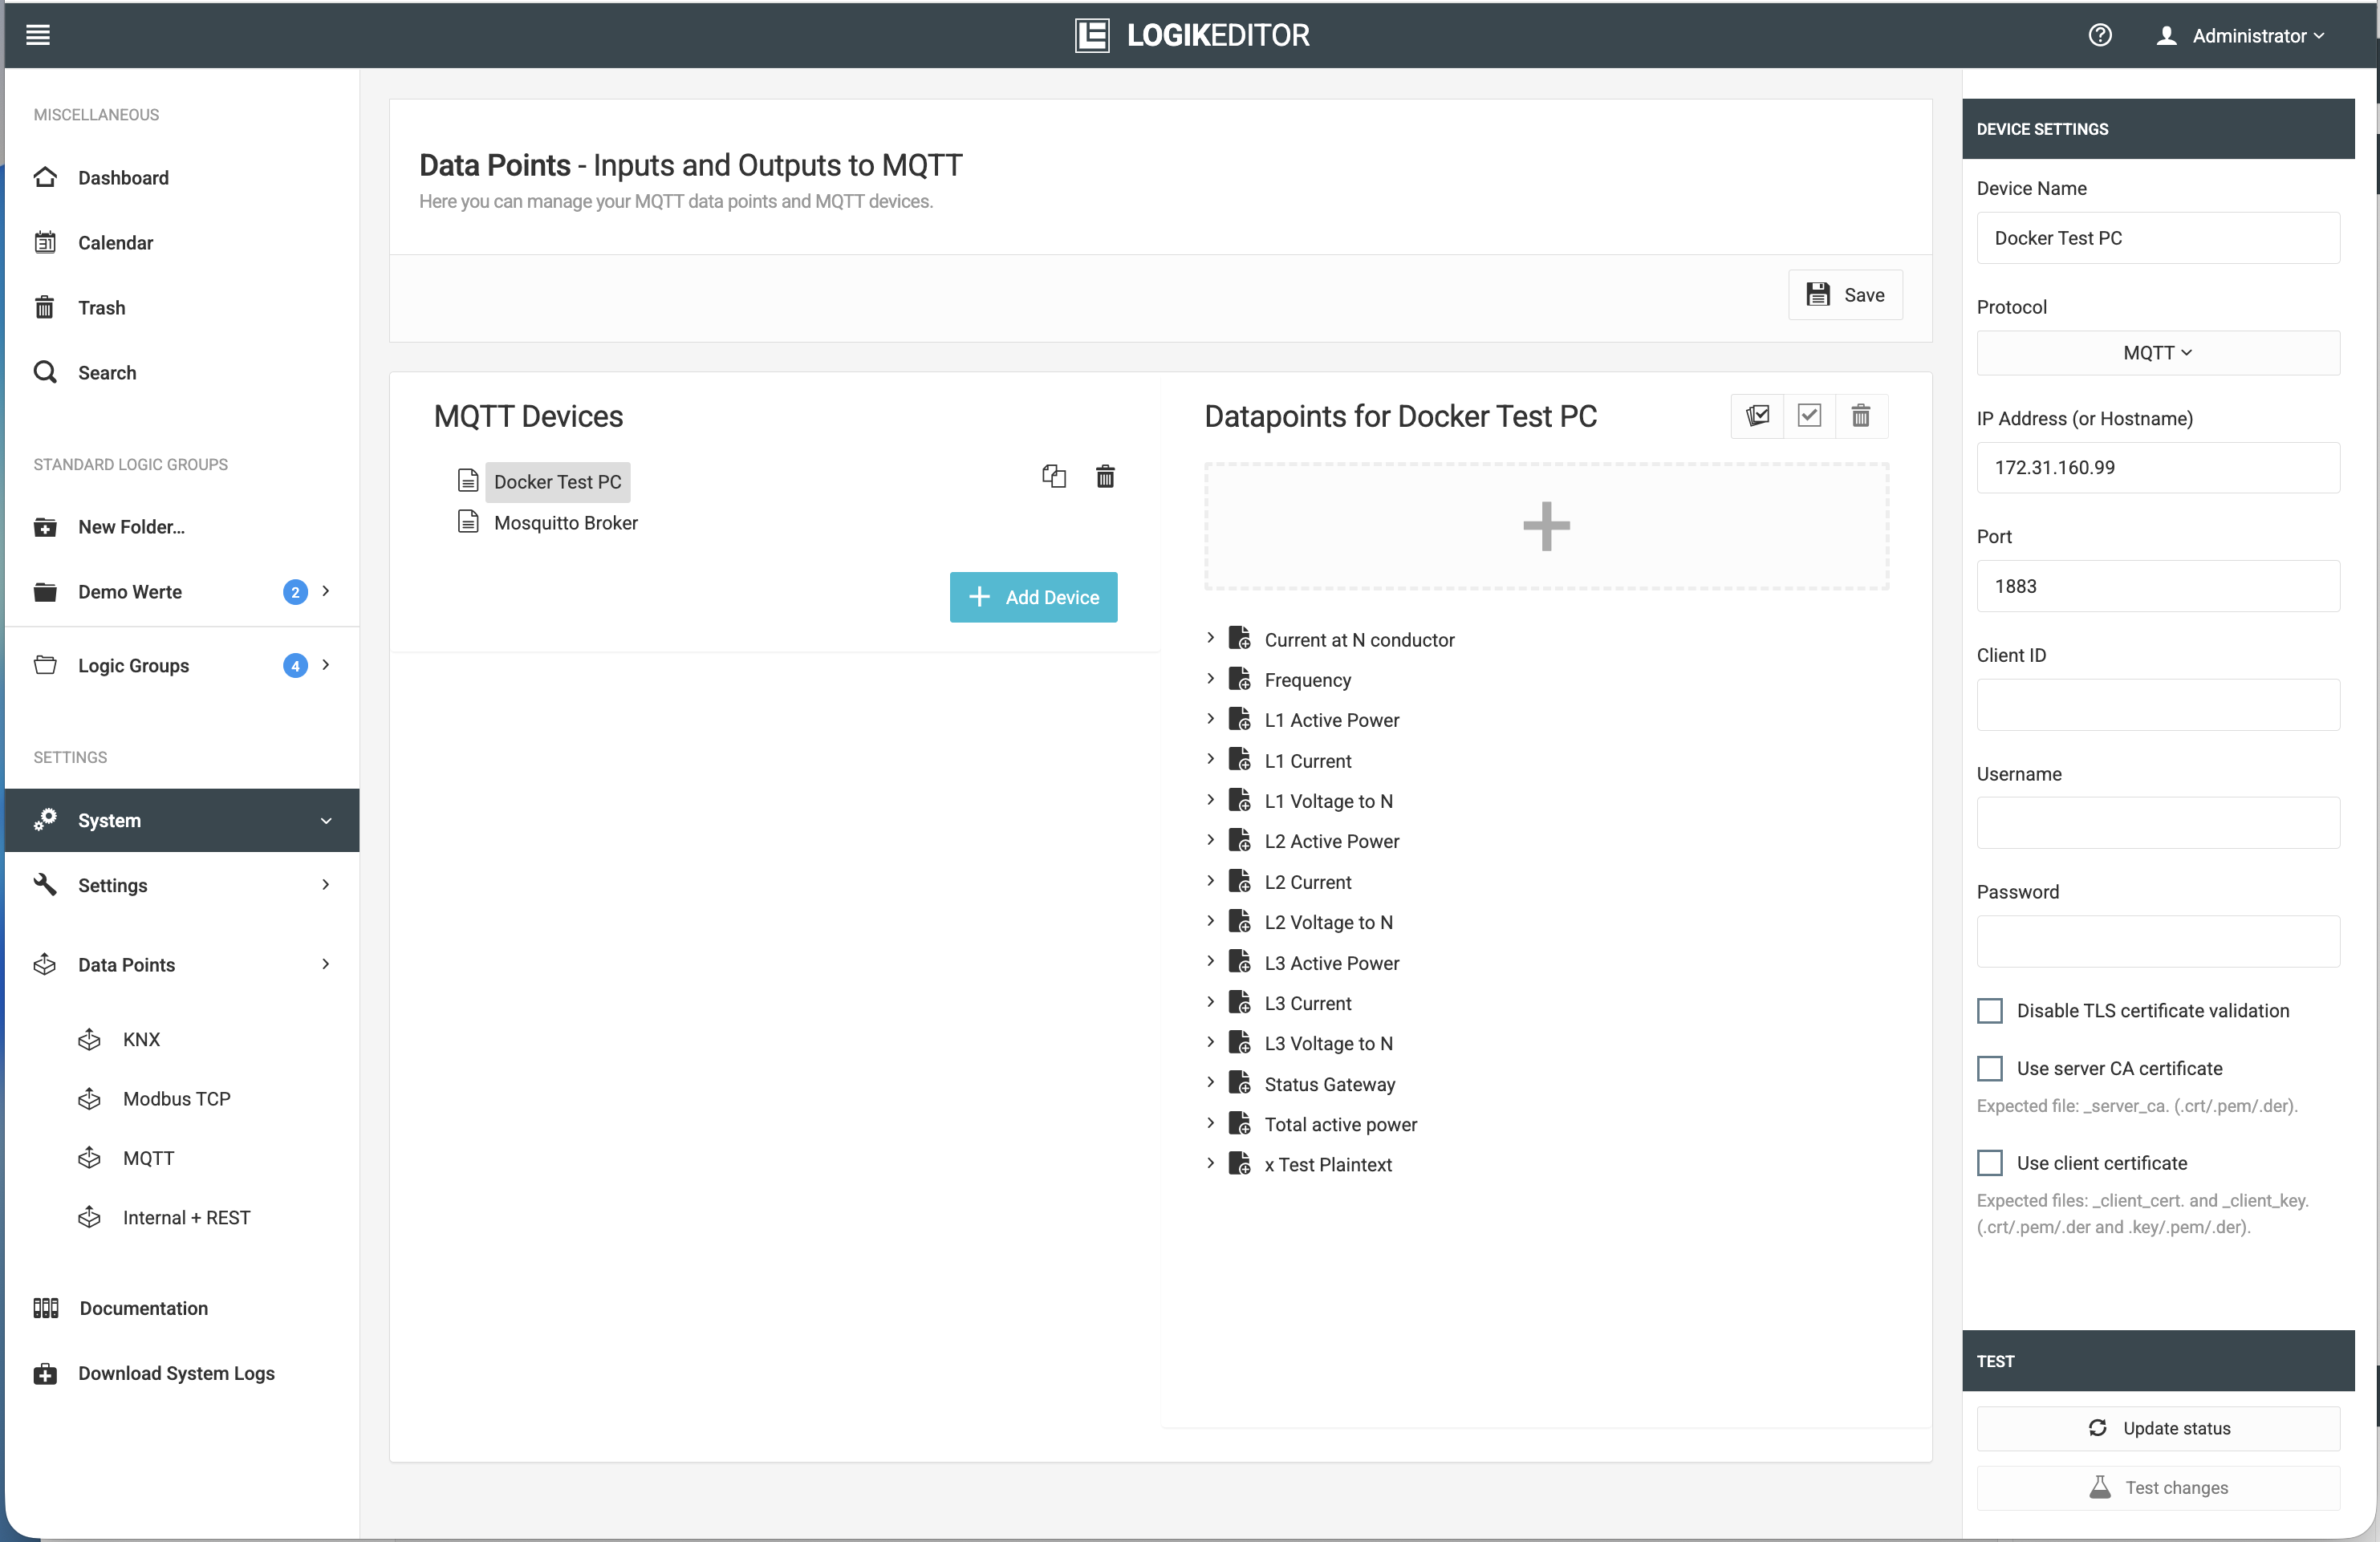The image size is (2380, 1542).
Task: Enable Use server CA certificate
Action: point(1990,1068)
